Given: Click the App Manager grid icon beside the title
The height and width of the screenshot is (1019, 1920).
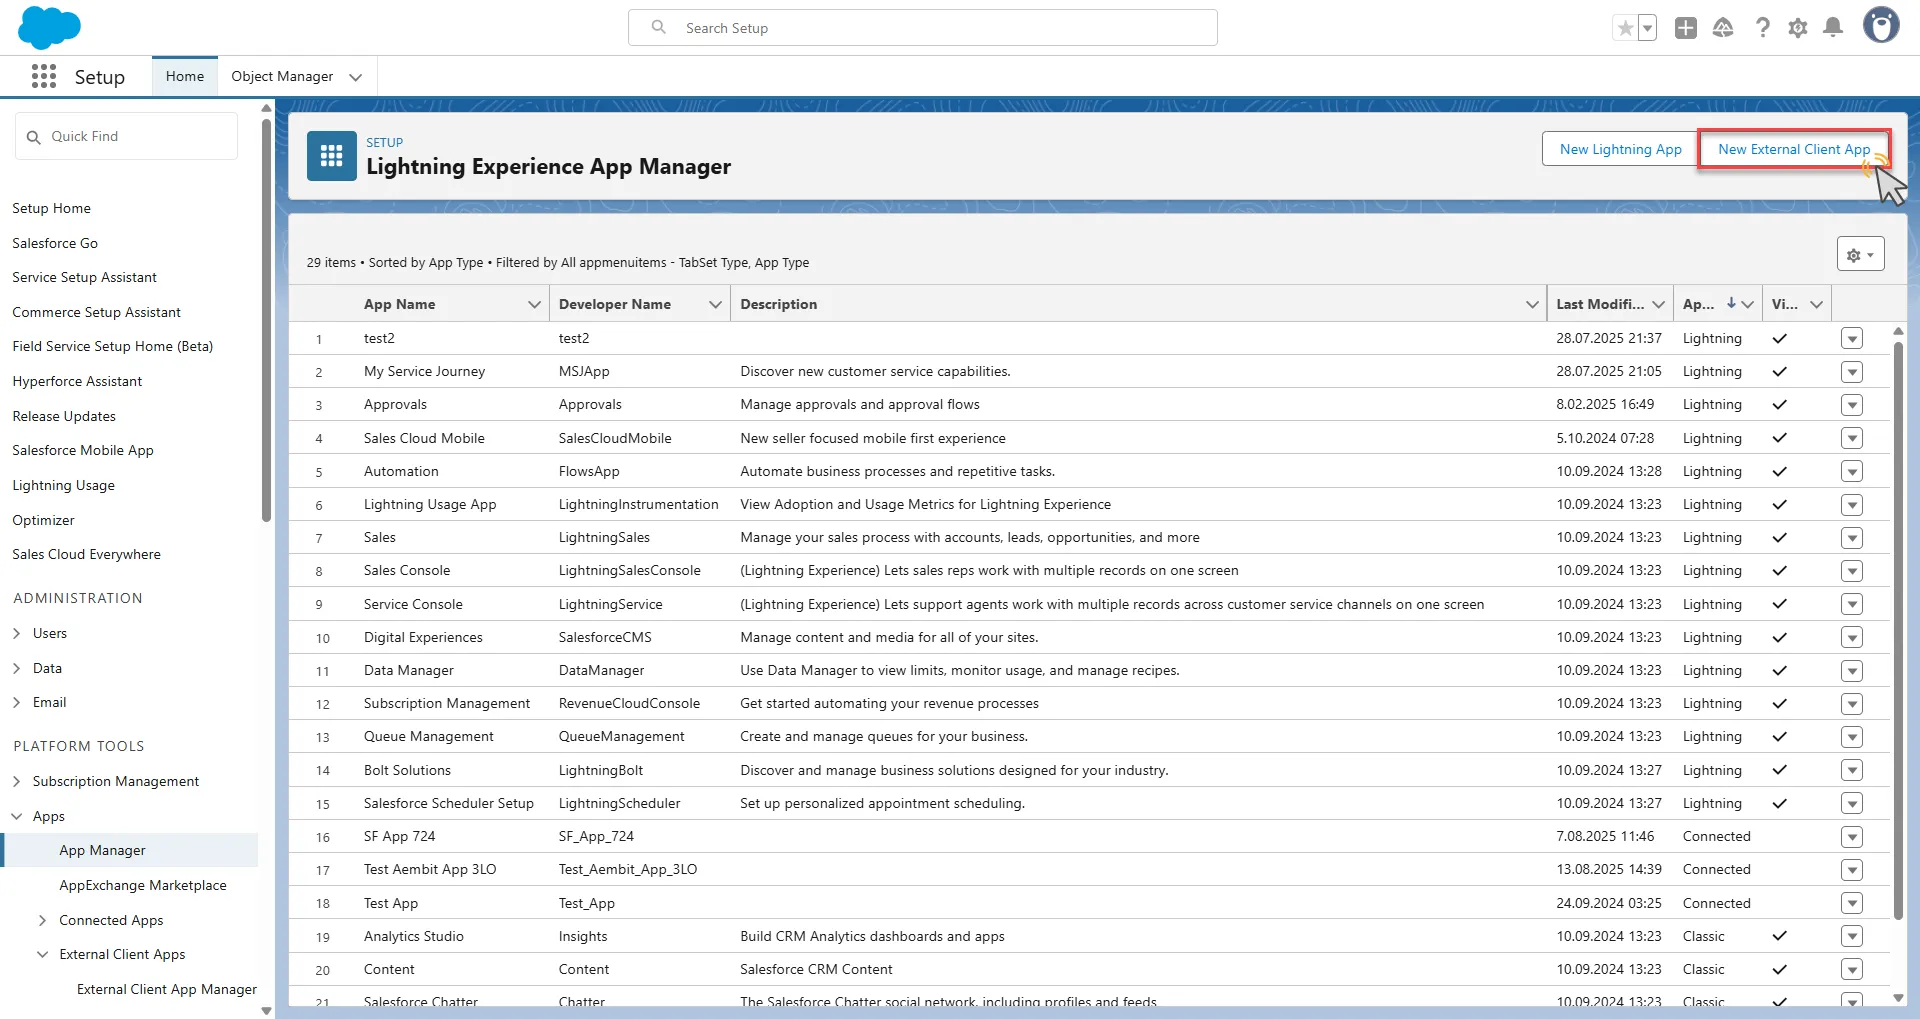Looking at the screenshot, I should click(x=331, y=156).
